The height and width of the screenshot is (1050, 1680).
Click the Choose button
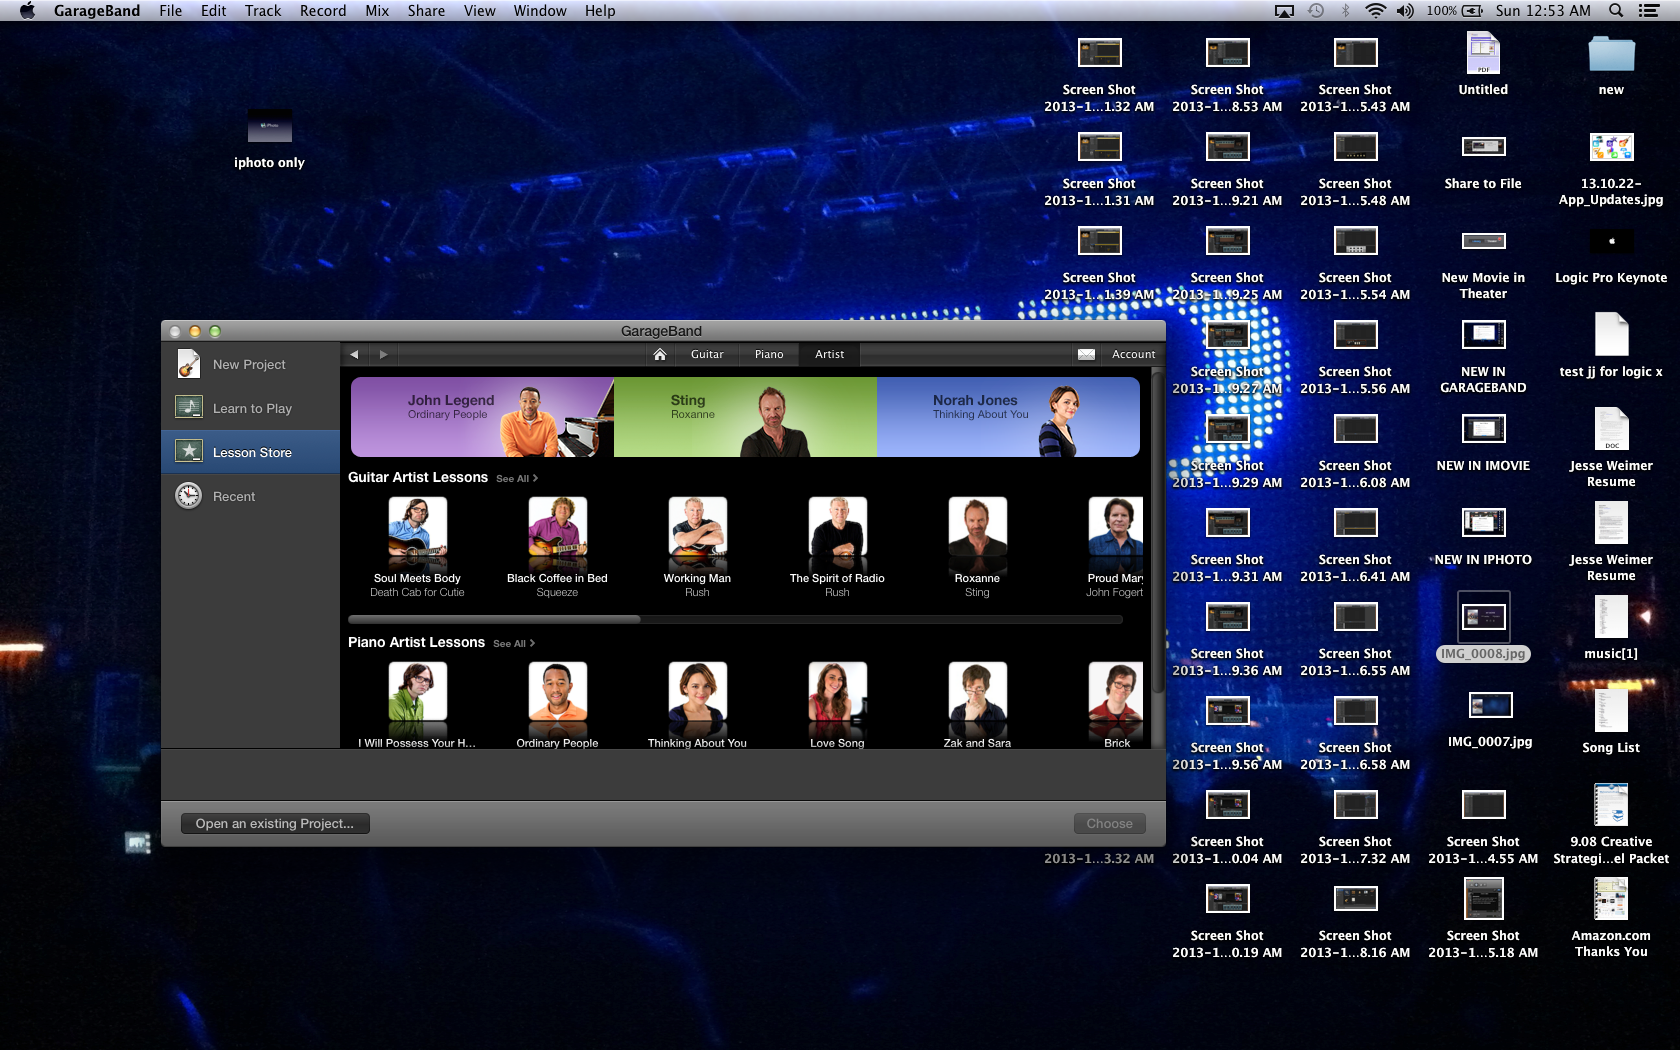coord(1109,824)
